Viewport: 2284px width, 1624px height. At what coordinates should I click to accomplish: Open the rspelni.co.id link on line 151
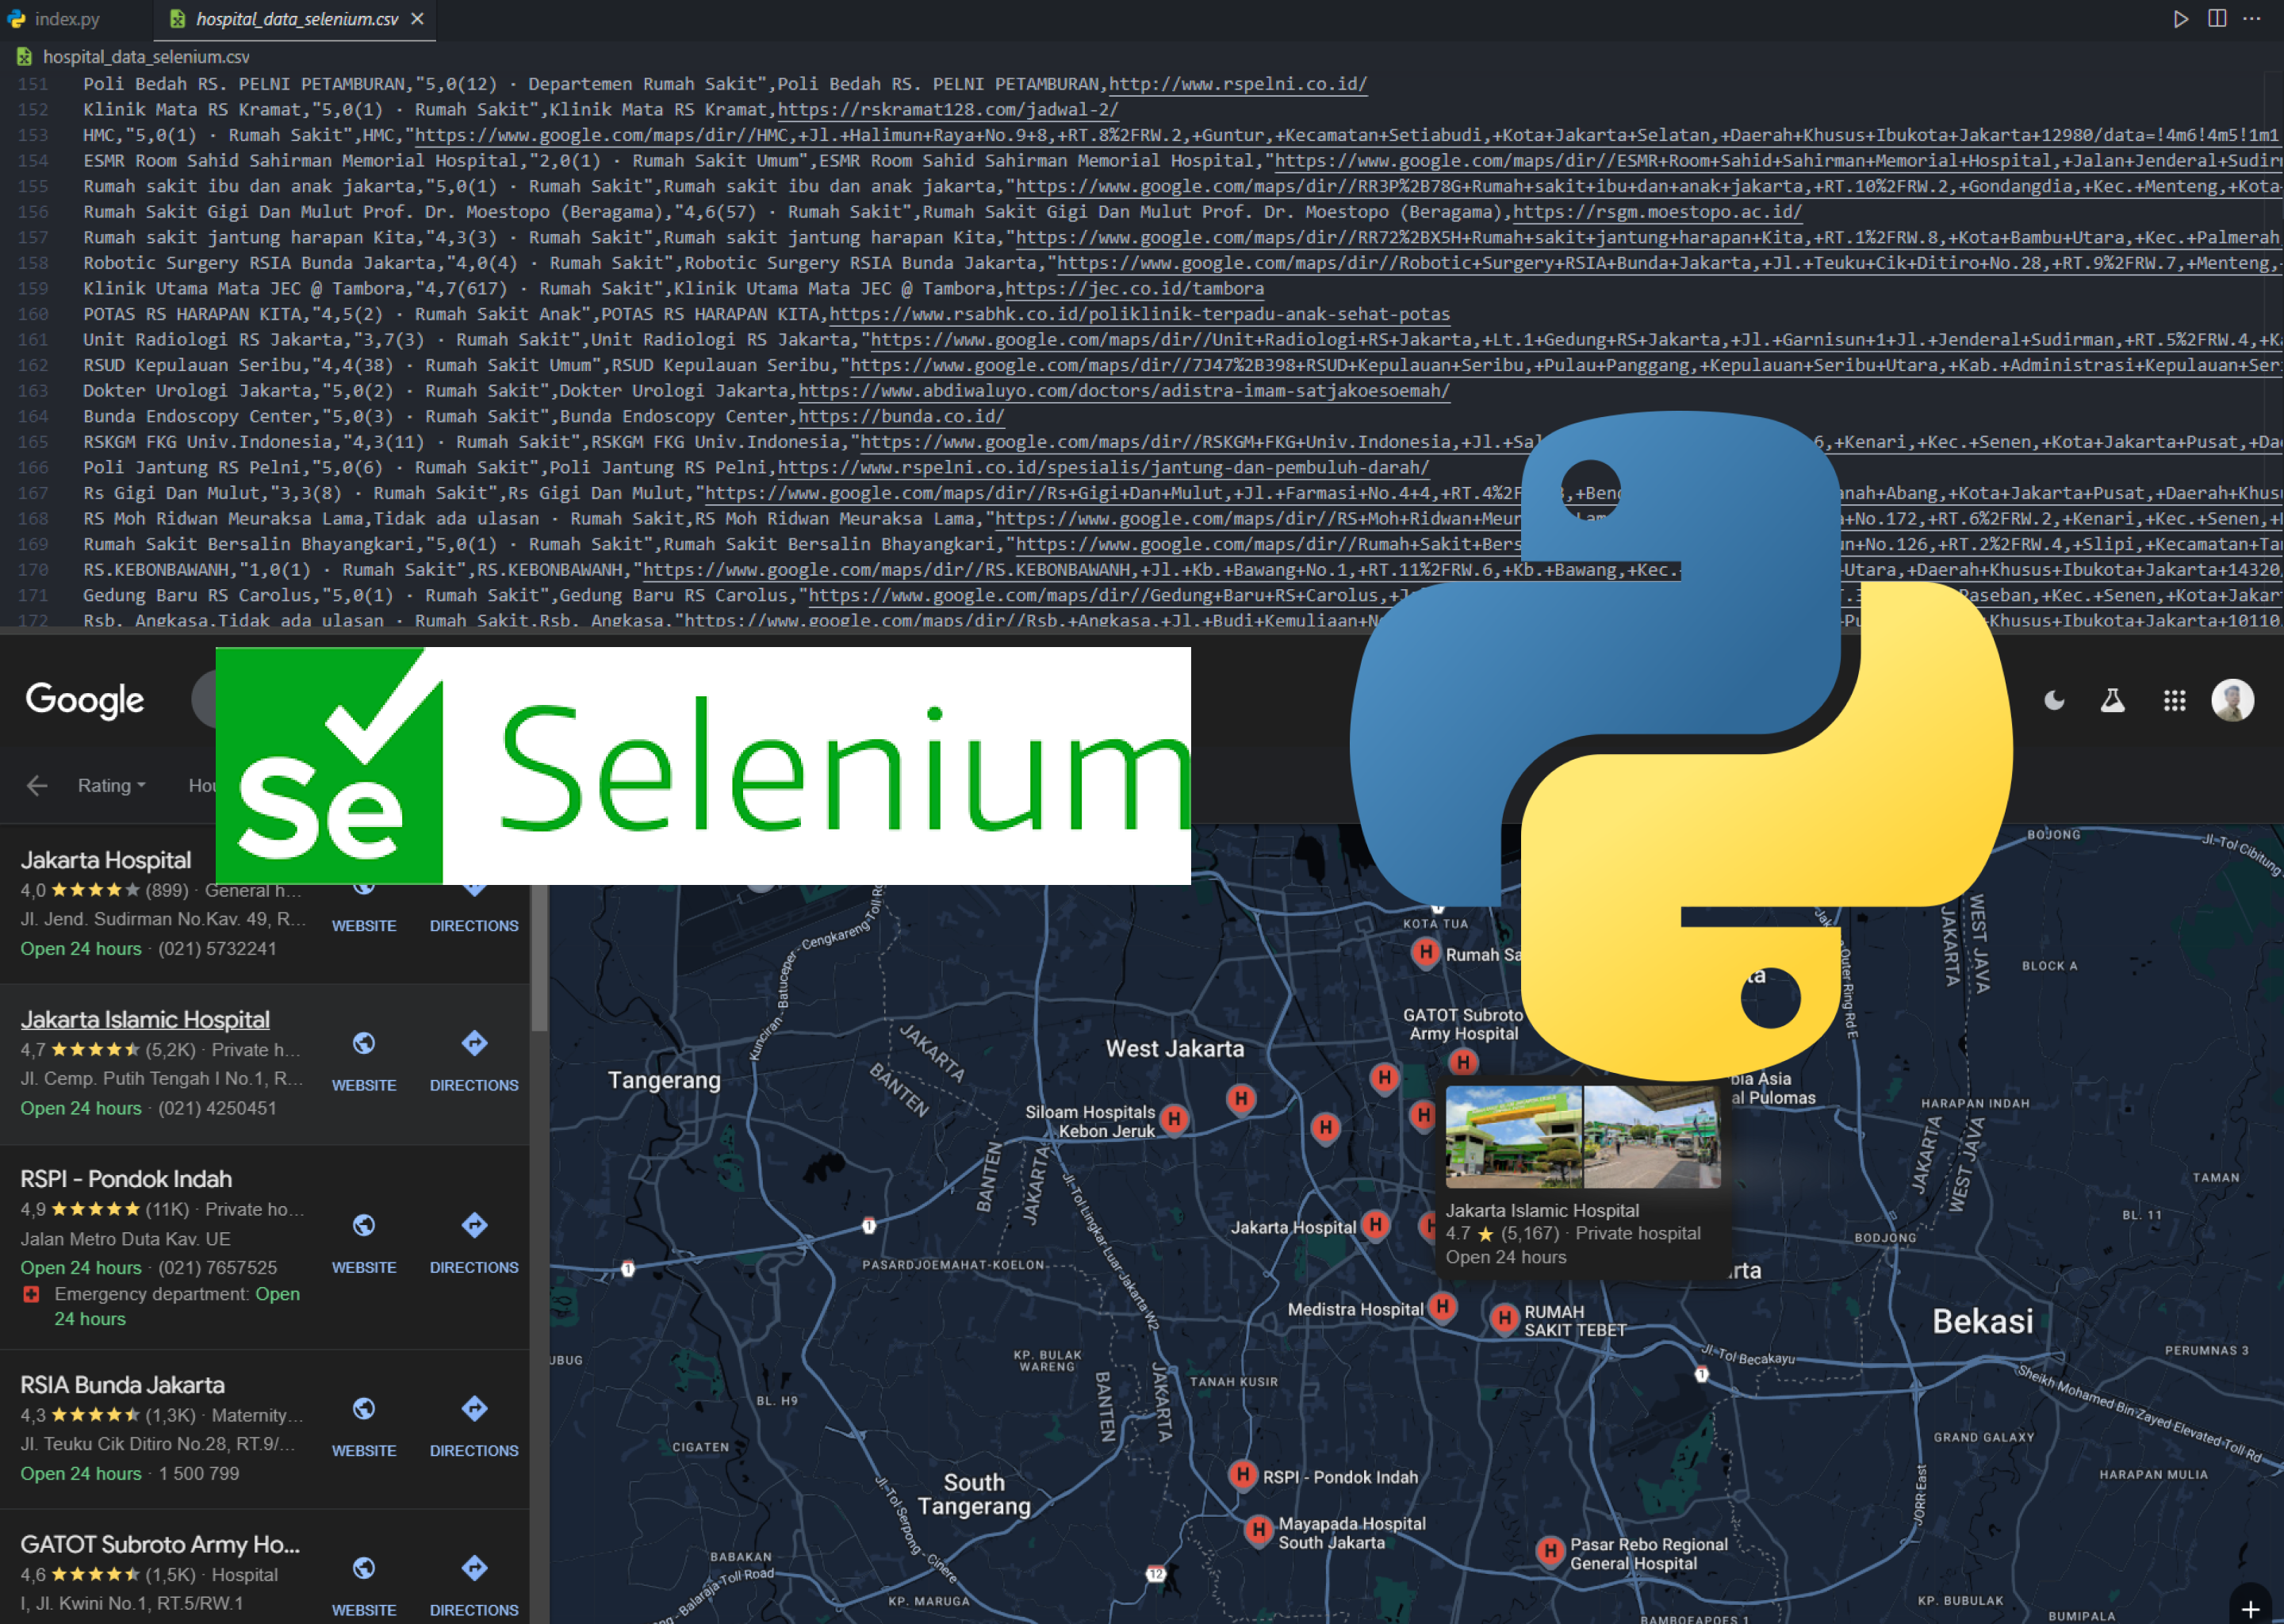(x=1237, y=84)
